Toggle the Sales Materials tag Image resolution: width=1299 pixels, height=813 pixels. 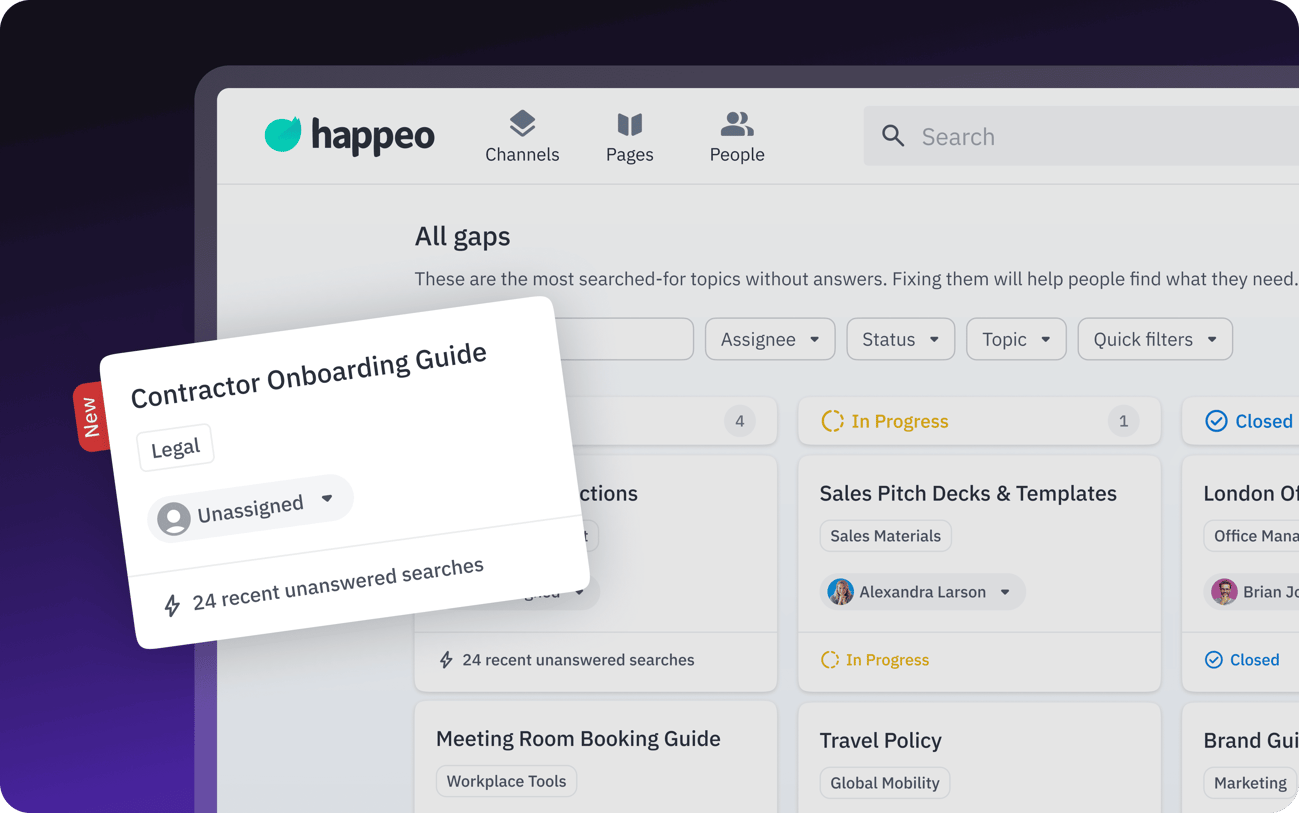pyautogui.click(x=885, y=536)
